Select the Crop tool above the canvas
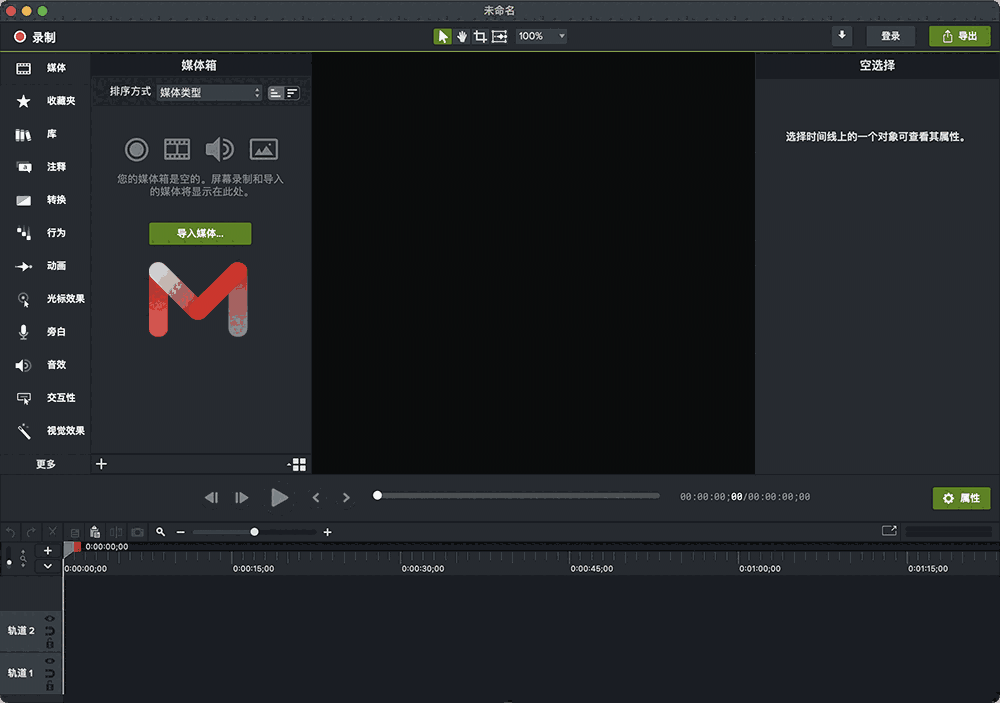Screen dimensions: 1000x703 (480, 35)
